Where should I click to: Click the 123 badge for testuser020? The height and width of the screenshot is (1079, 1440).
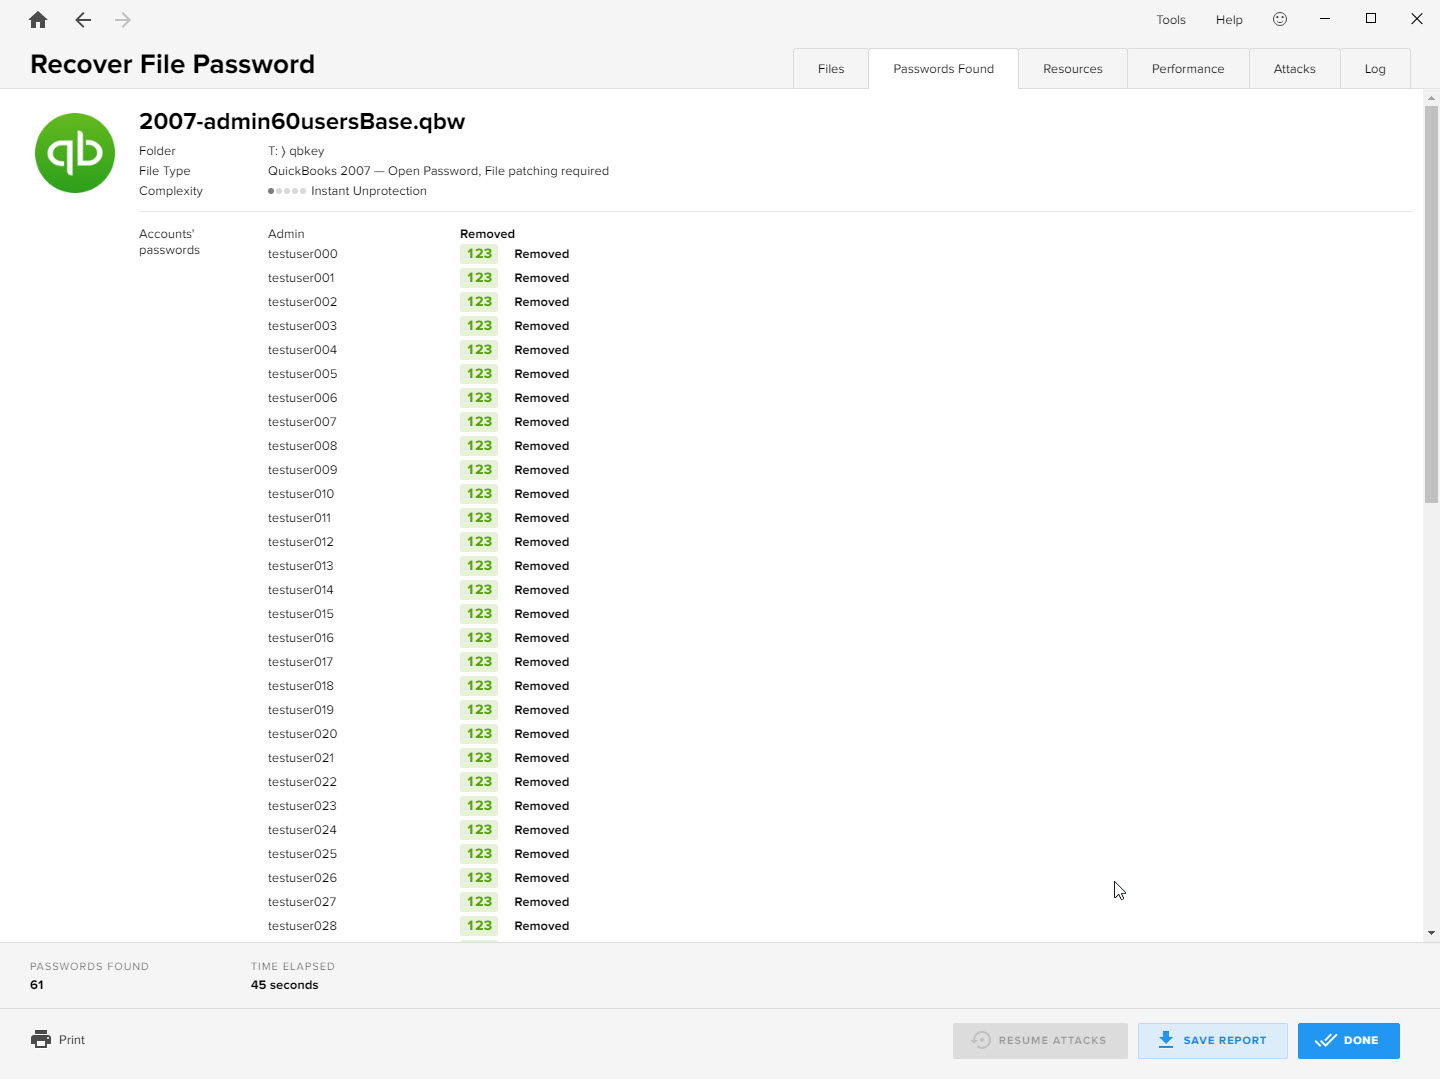click(479, 734)
